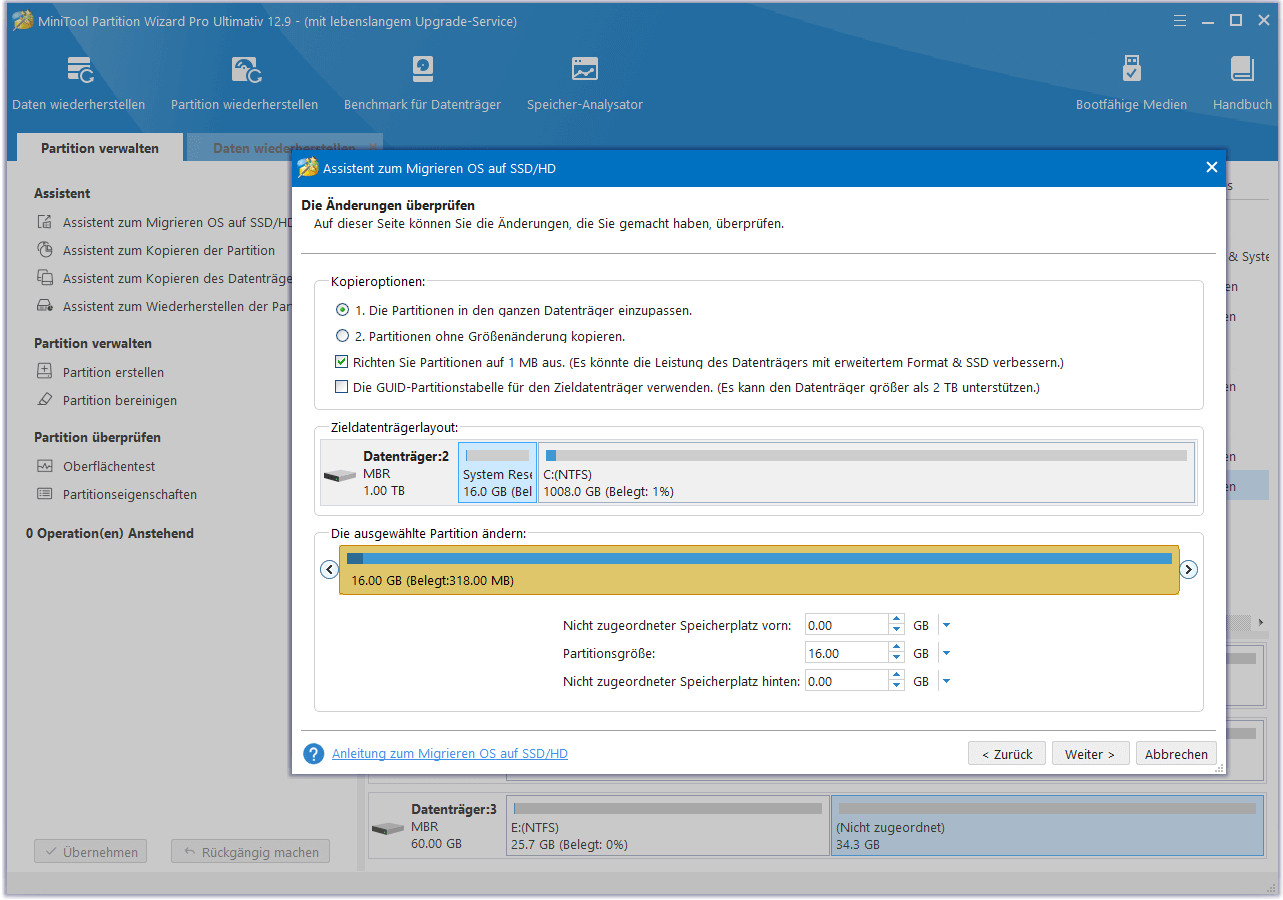Select the C:(NTFS) 1008.0 GB partition block

pos(866,472)
